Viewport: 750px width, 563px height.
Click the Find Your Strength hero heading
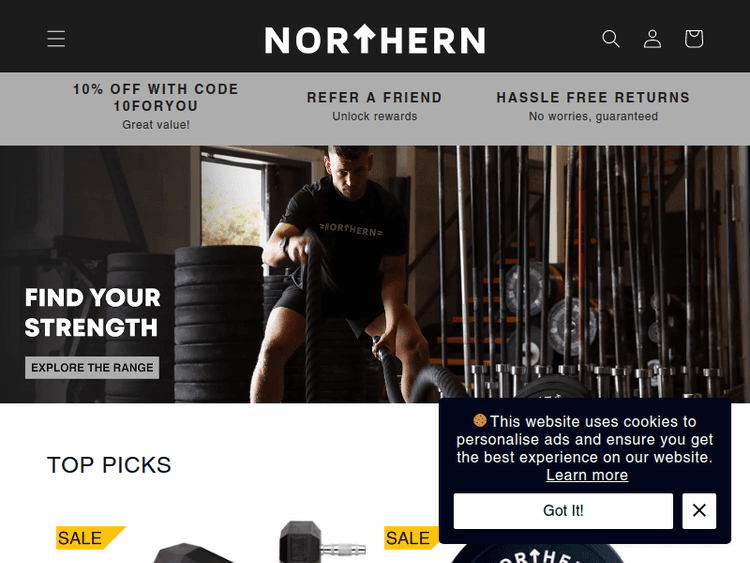click(92, 312)
